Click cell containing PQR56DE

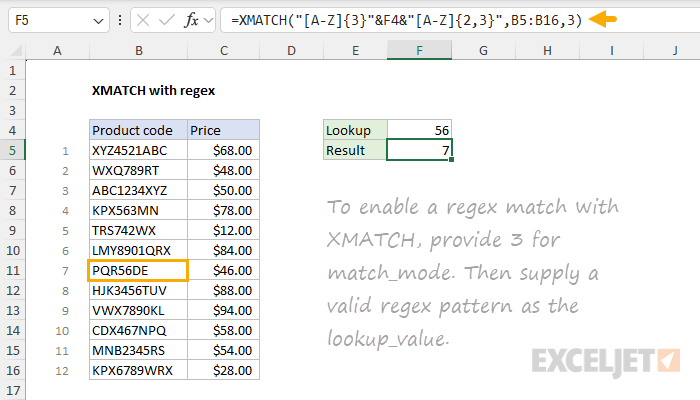pos(138,271)
